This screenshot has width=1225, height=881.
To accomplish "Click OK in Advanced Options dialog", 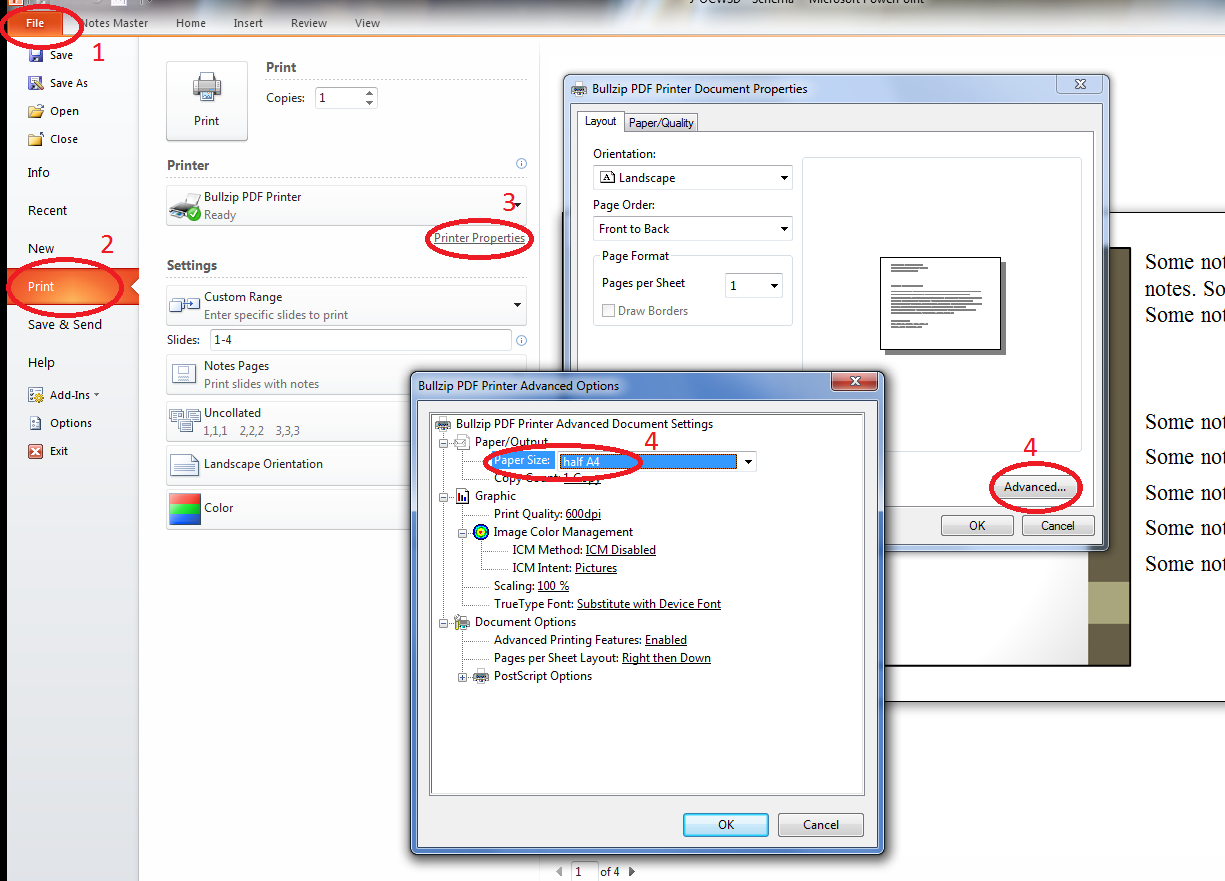I will click(x=726, y=825).
